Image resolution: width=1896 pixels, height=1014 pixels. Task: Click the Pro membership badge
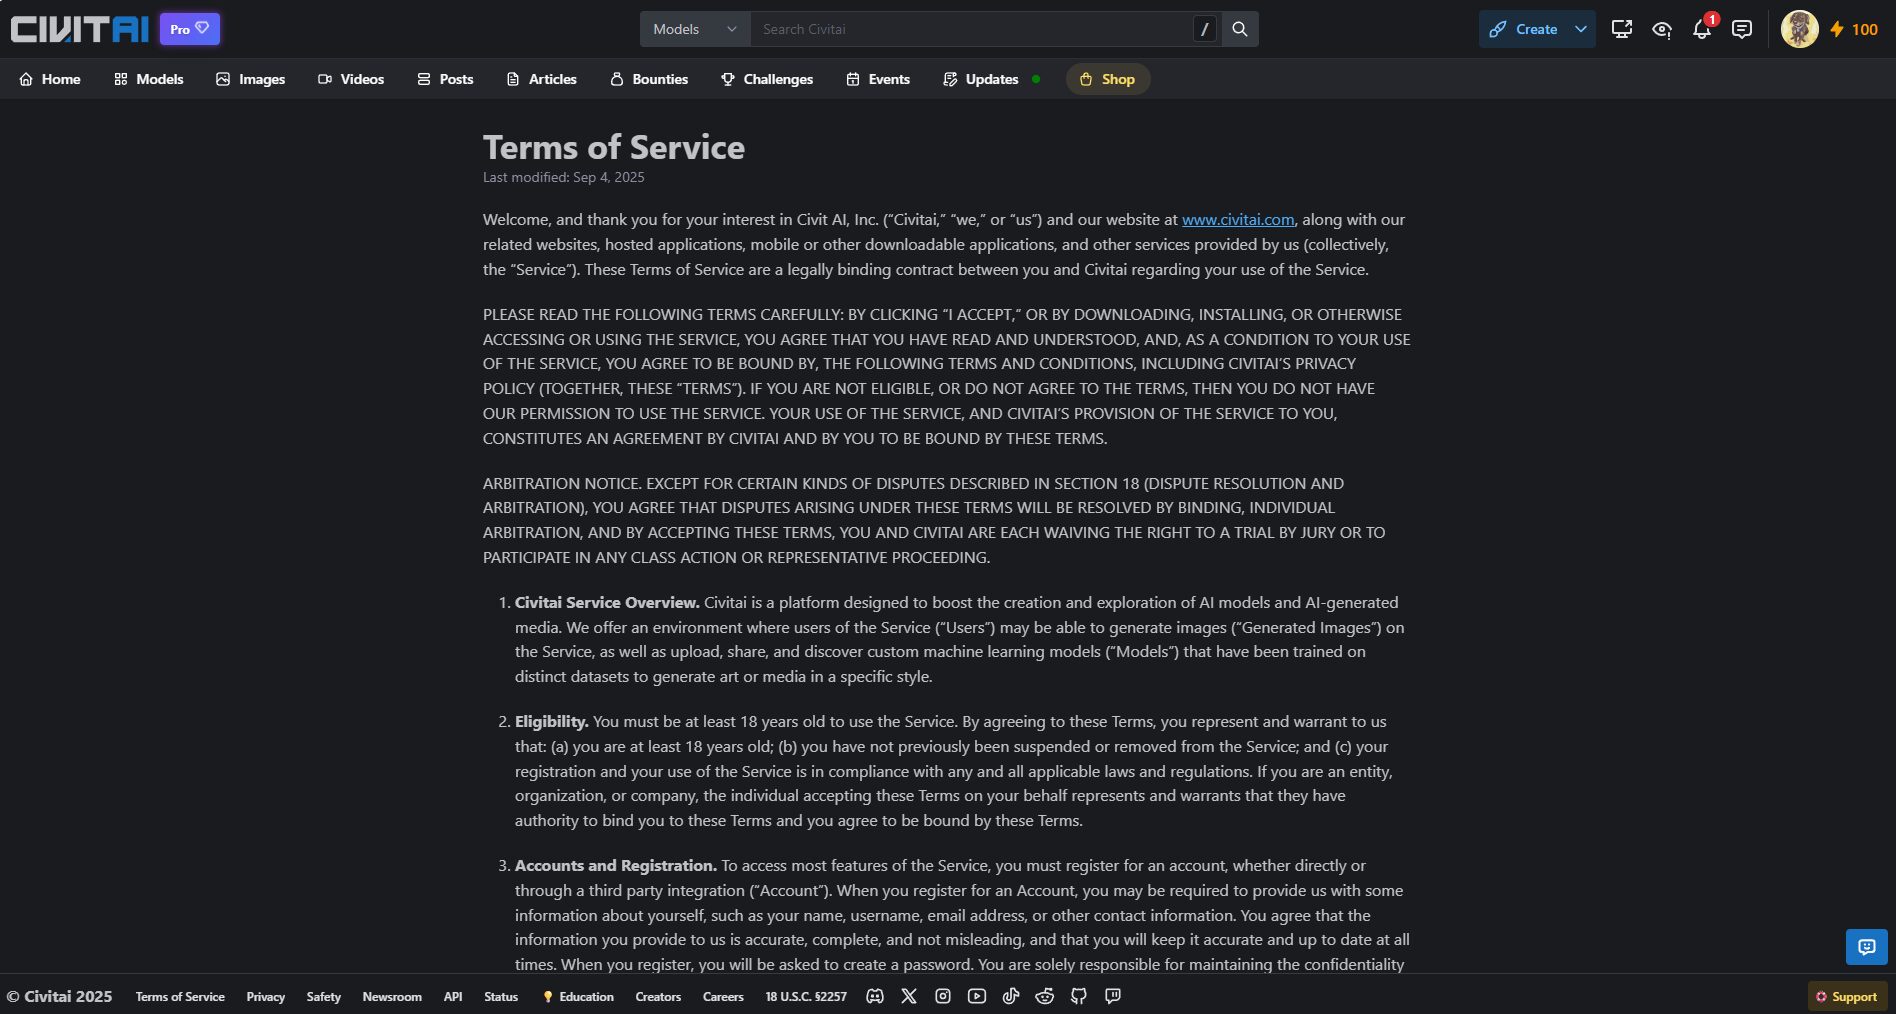pos(190,29)
